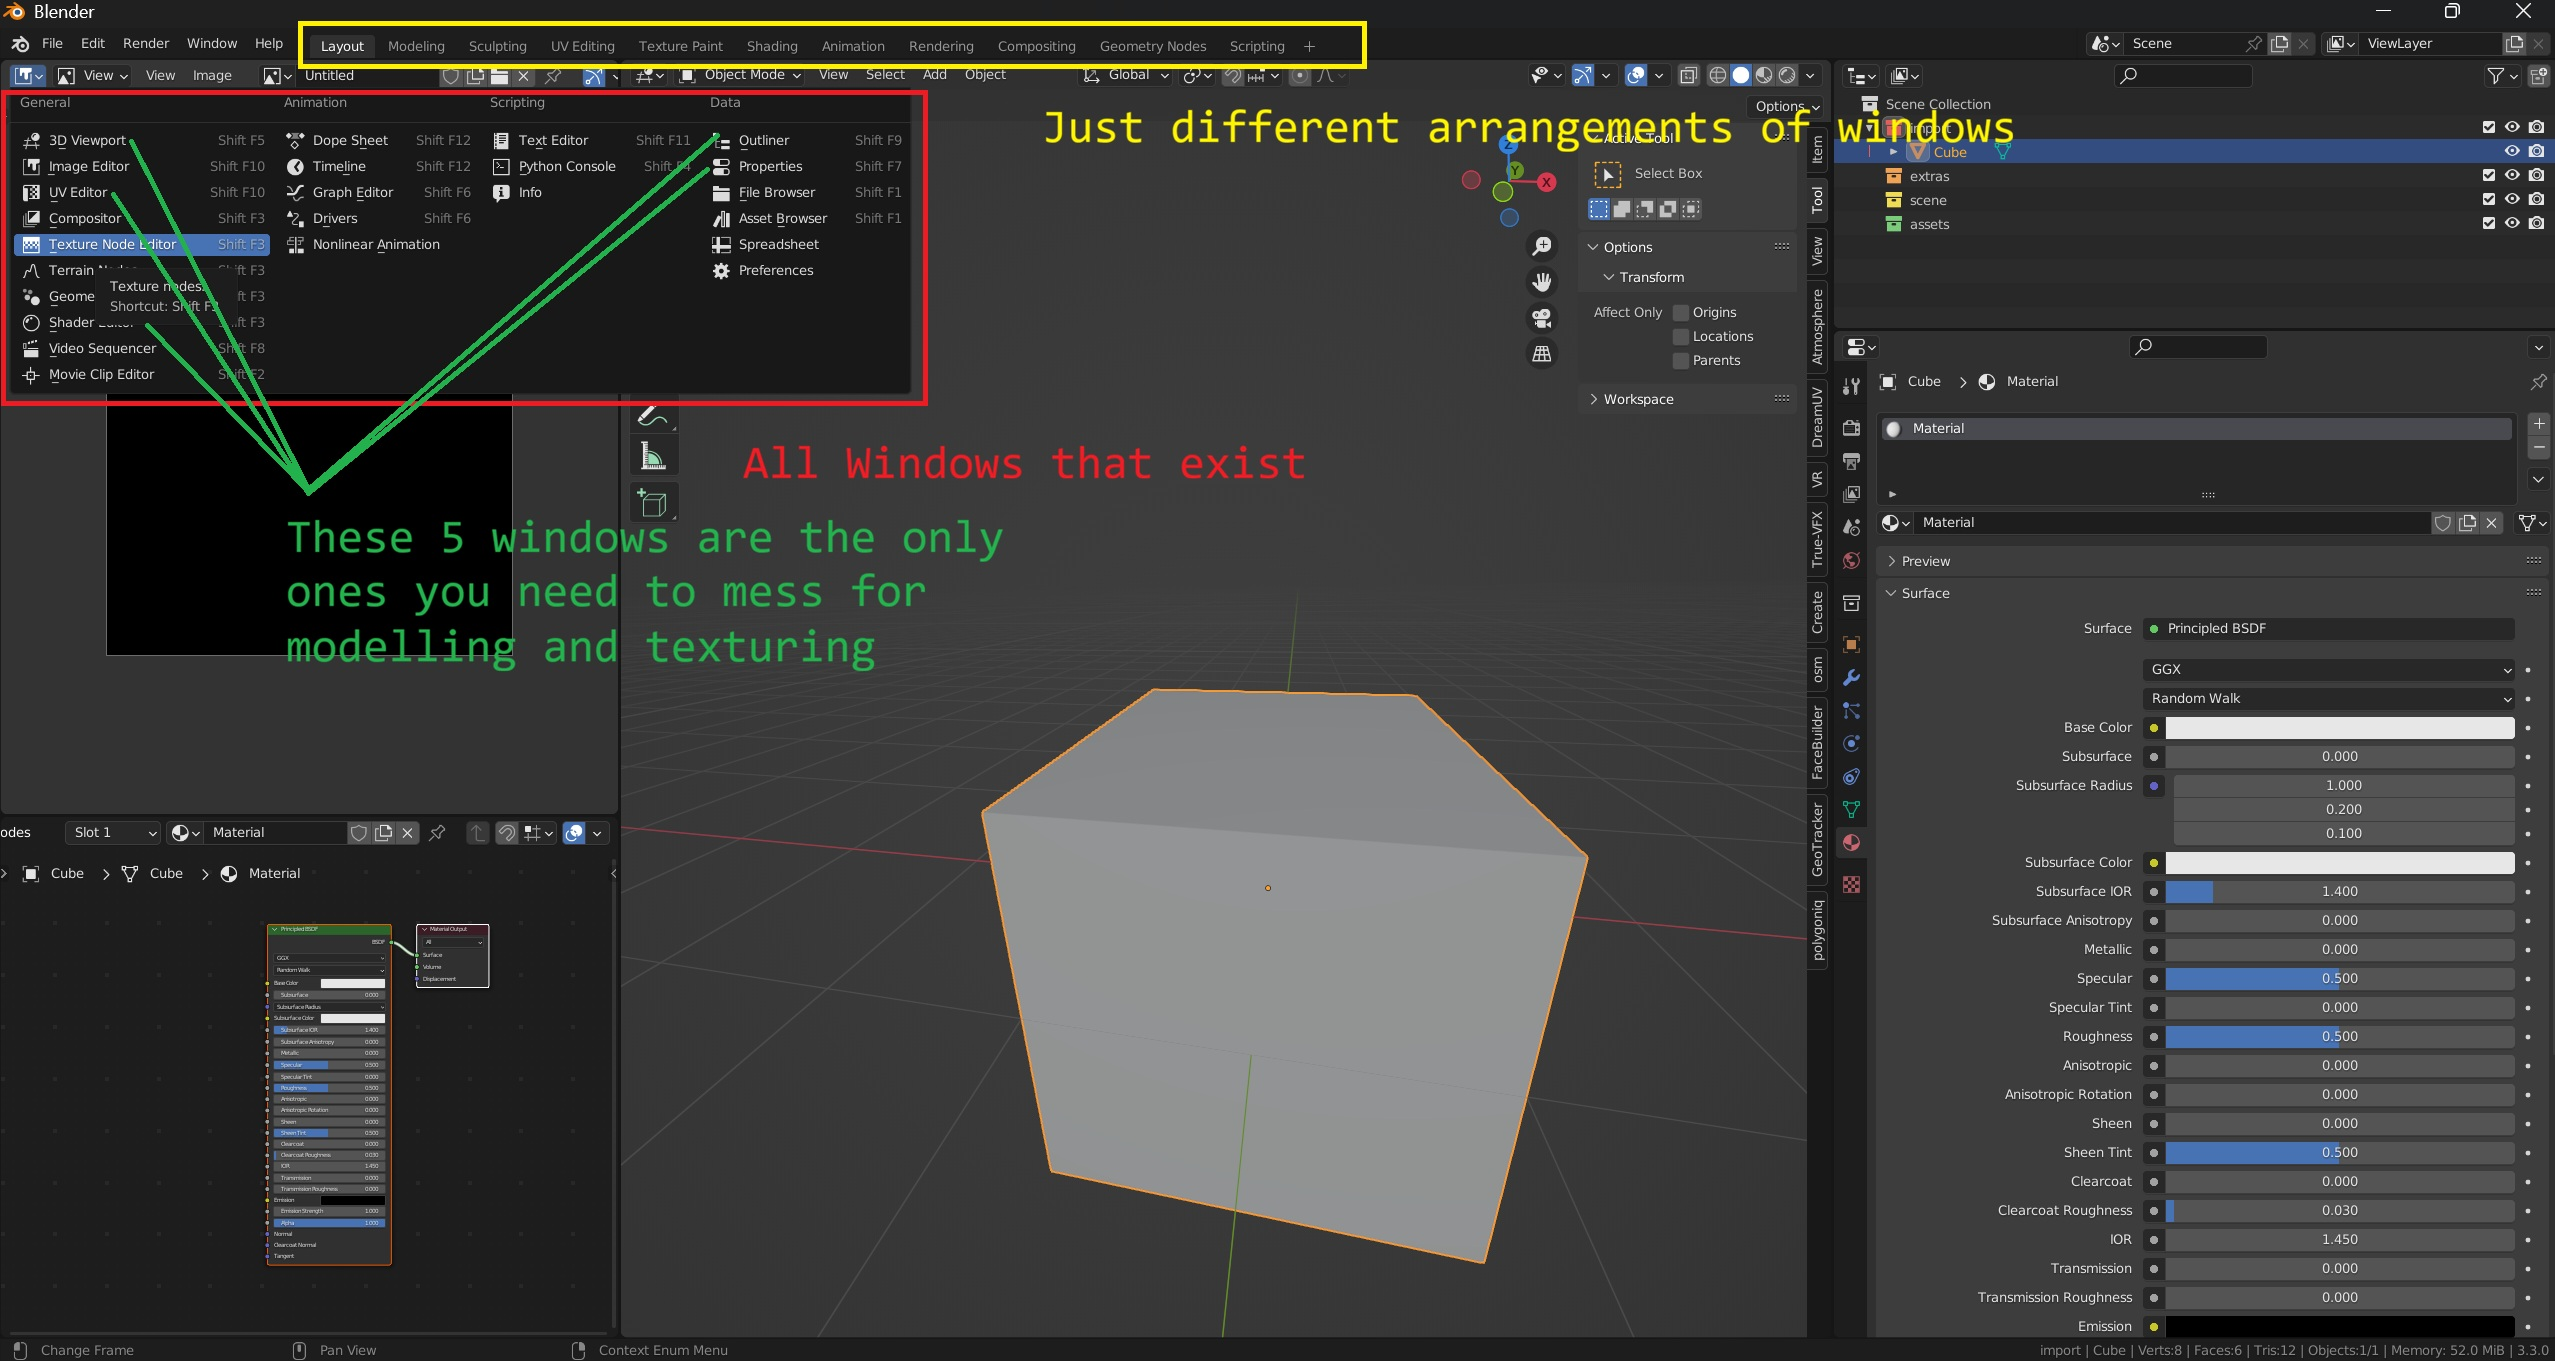Open the Object Mode dropdown

[741, 75]
